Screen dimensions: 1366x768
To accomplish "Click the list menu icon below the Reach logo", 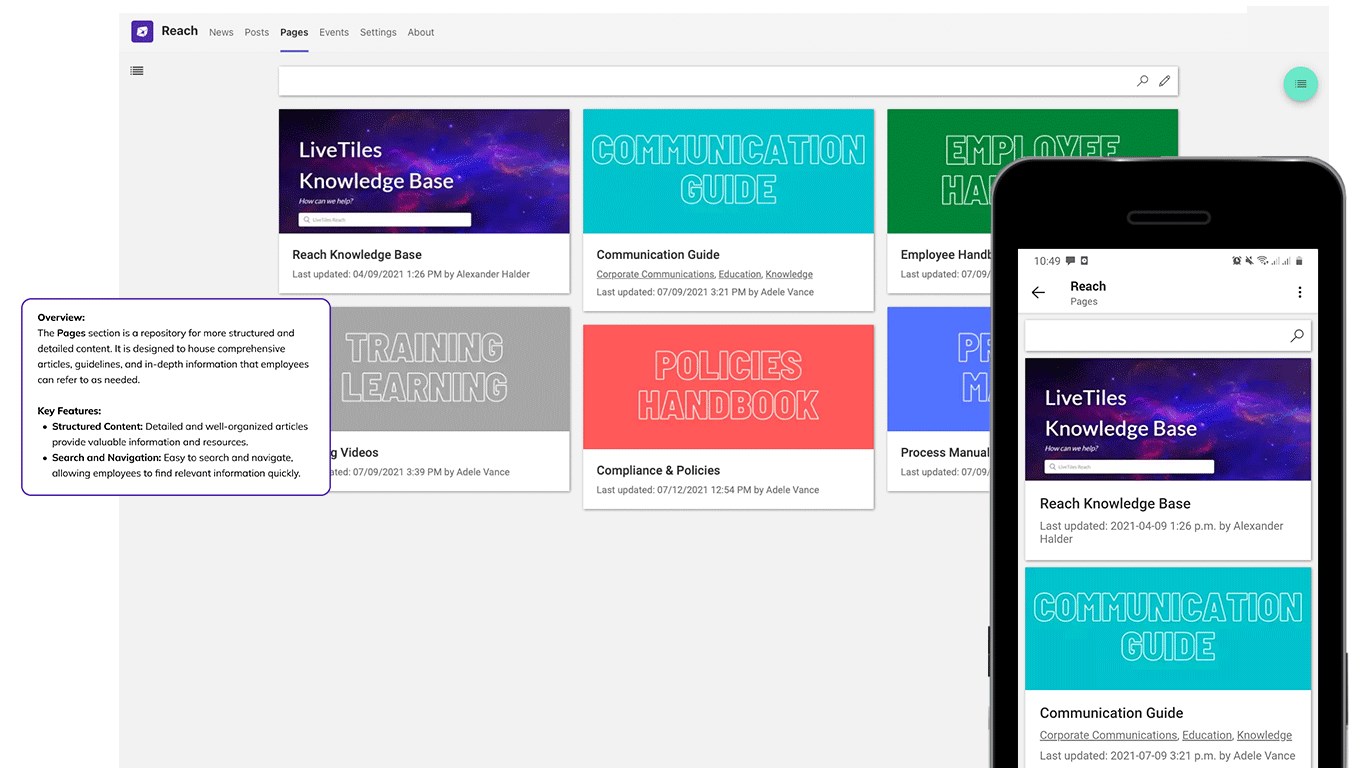I will click(137, 71).
